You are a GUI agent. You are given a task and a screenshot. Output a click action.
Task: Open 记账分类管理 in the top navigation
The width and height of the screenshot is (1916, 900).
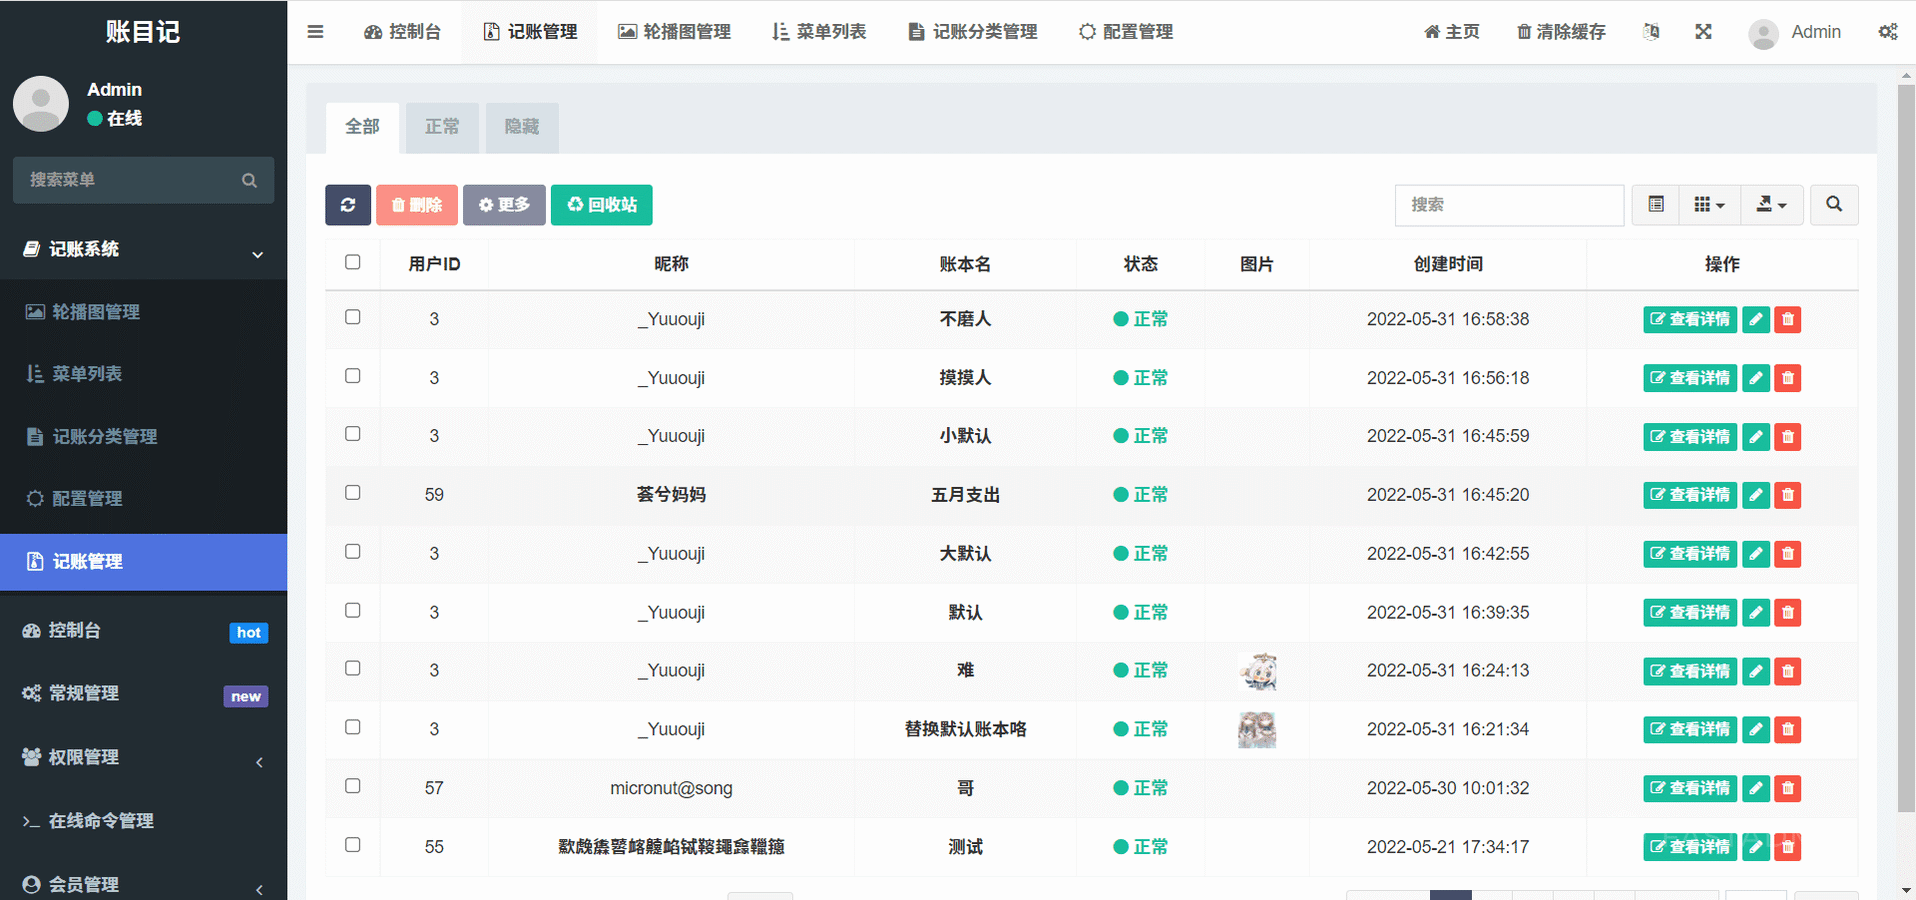point(972,32)
